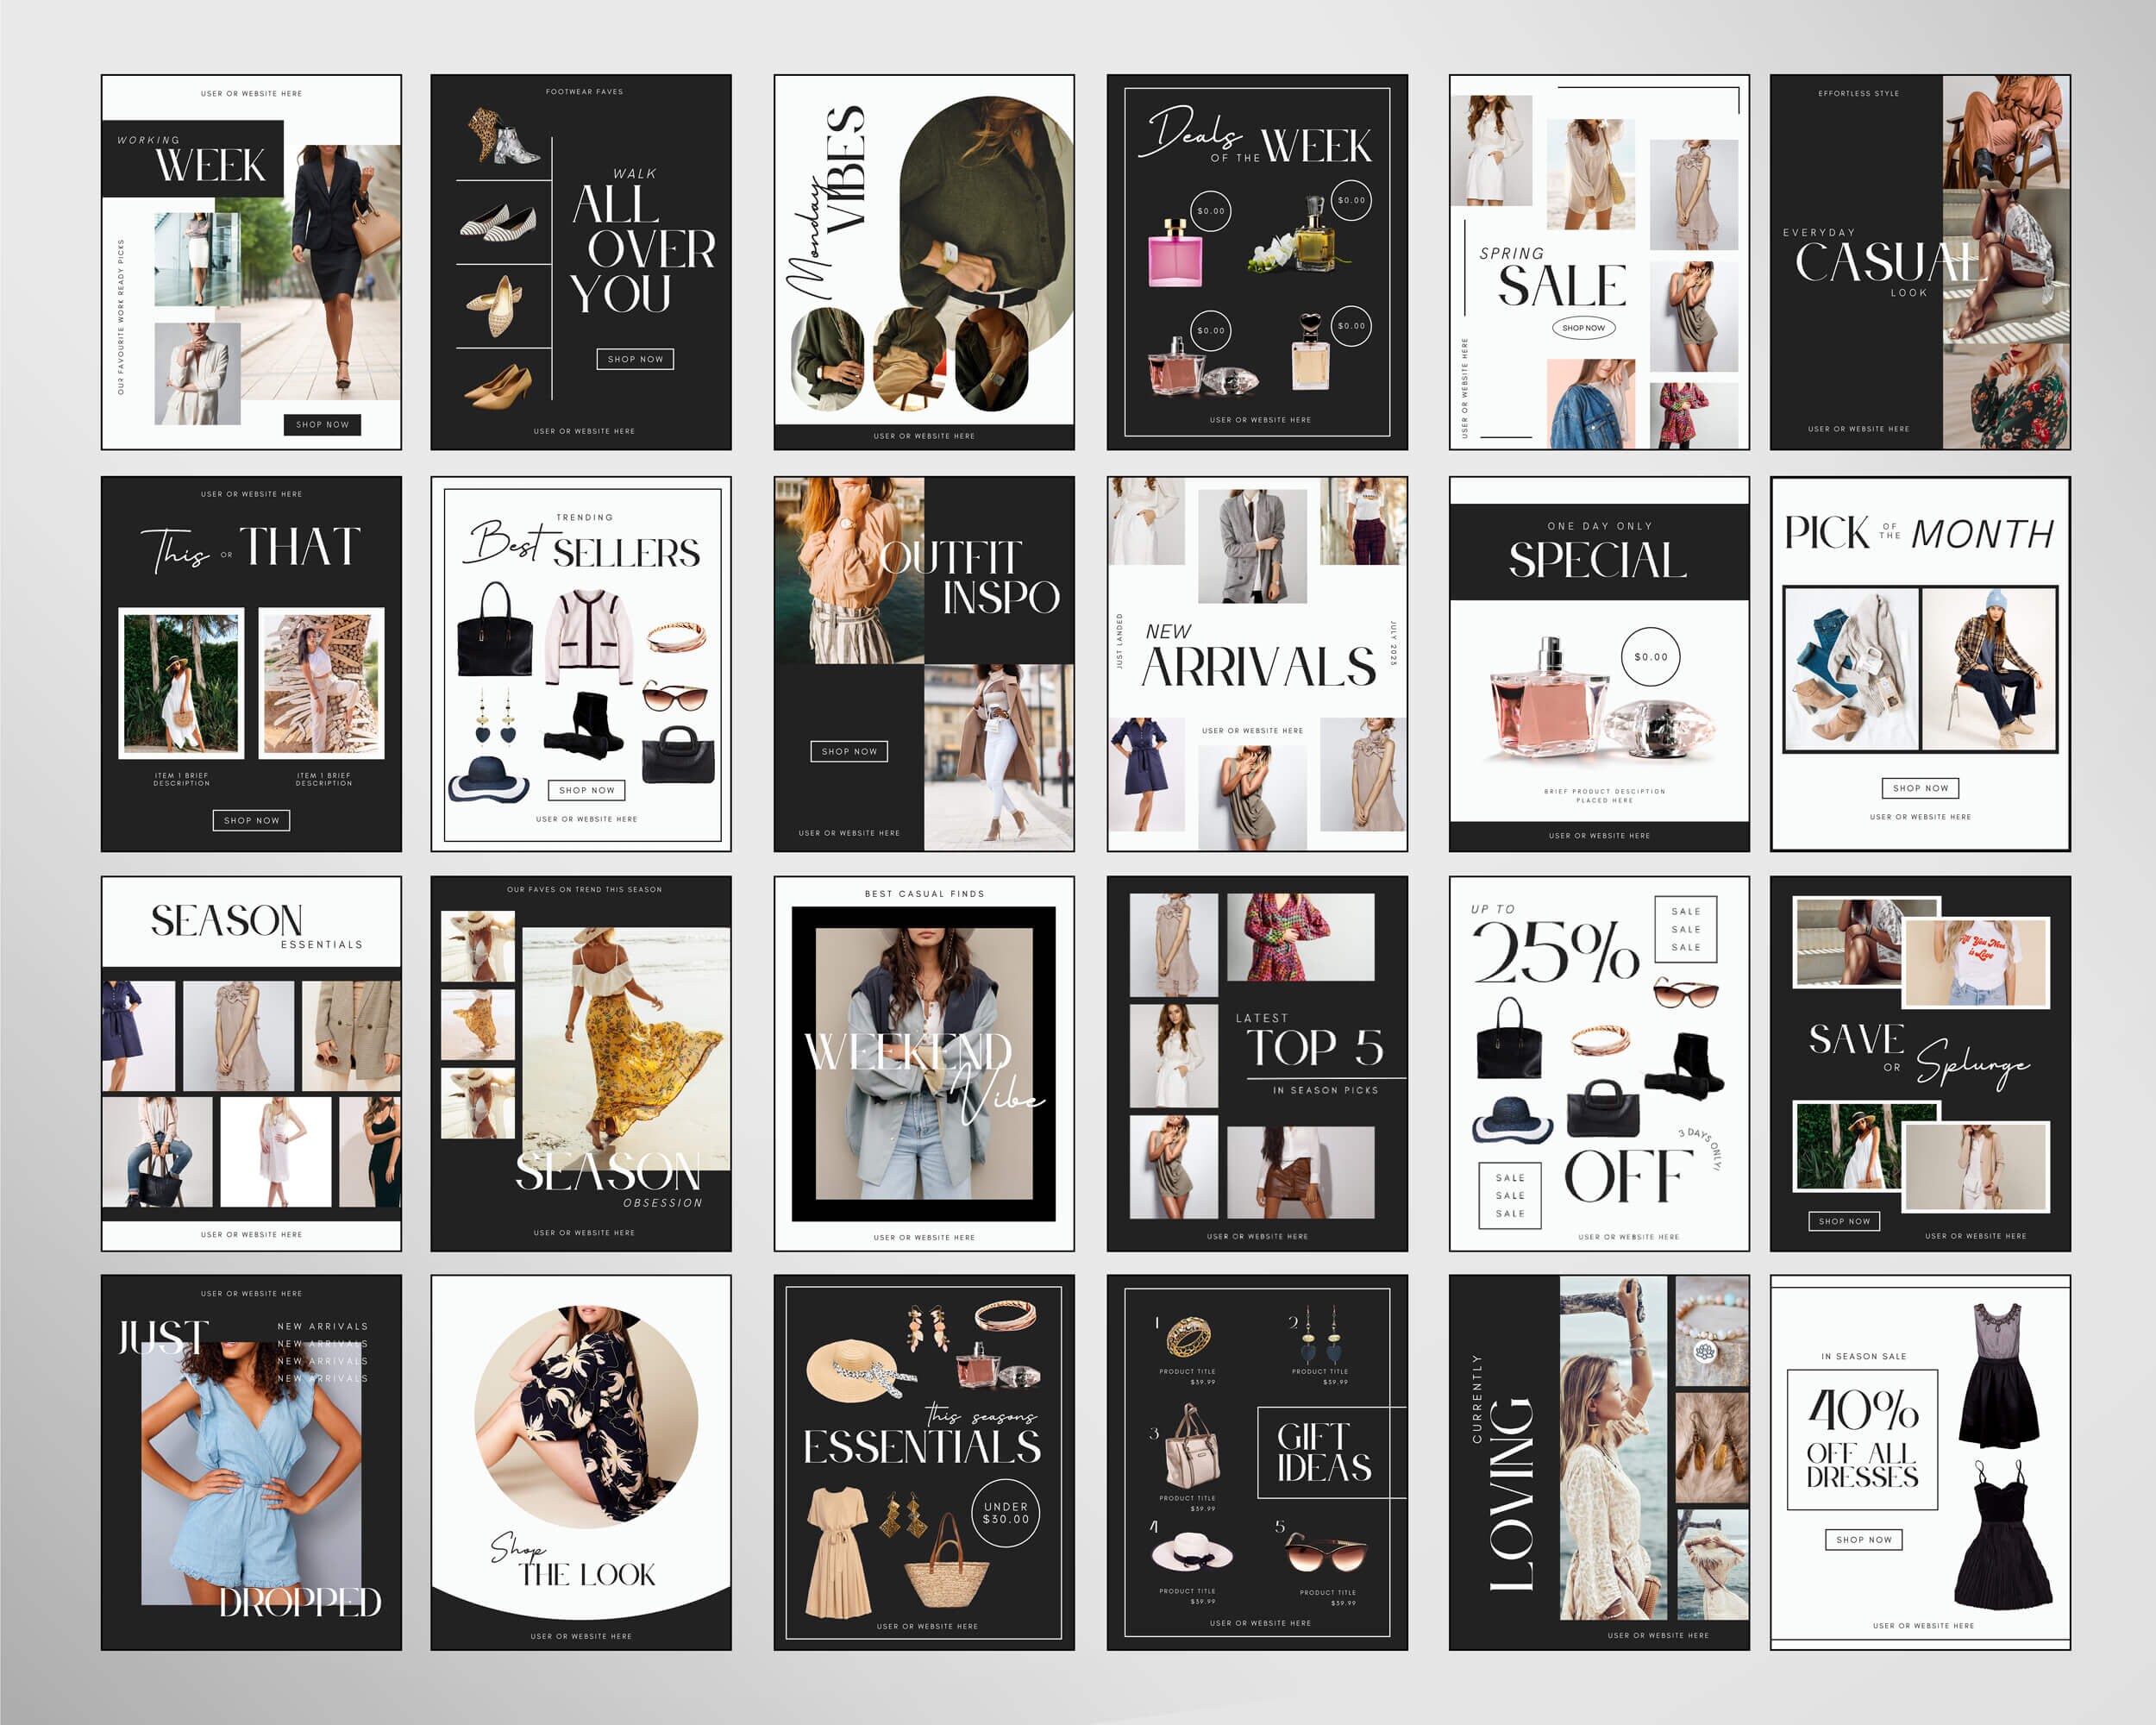The height and width of the screenshot is (1725, 2156).
Task: Click Shop Now on 40% Off Dresses card
Action: [x=1864, y=1540]
